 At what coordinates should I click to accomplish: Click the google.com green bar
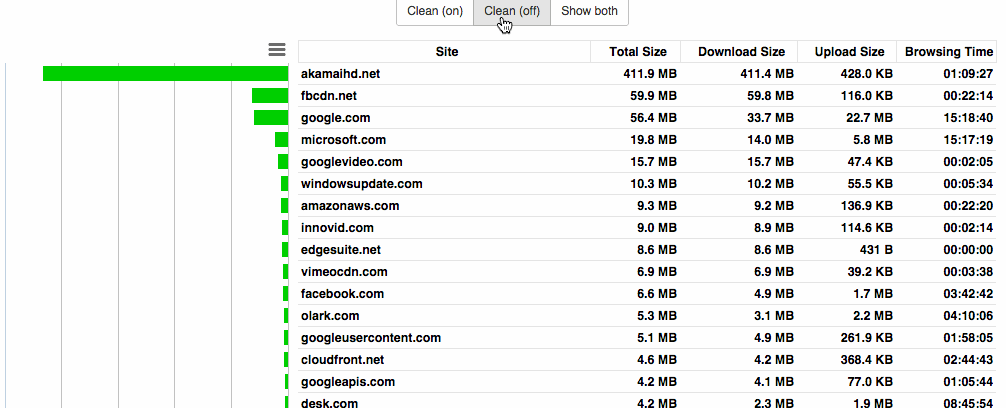(x=270, y=118)
